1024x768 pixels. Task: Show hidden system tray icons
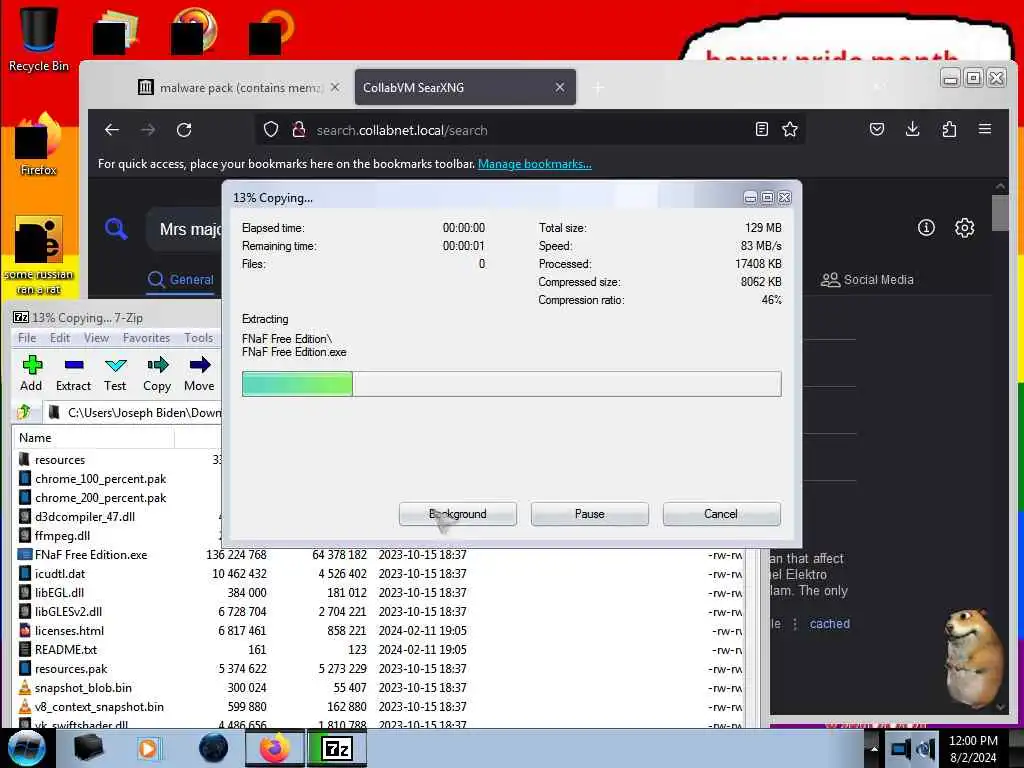tap(874, 748)
